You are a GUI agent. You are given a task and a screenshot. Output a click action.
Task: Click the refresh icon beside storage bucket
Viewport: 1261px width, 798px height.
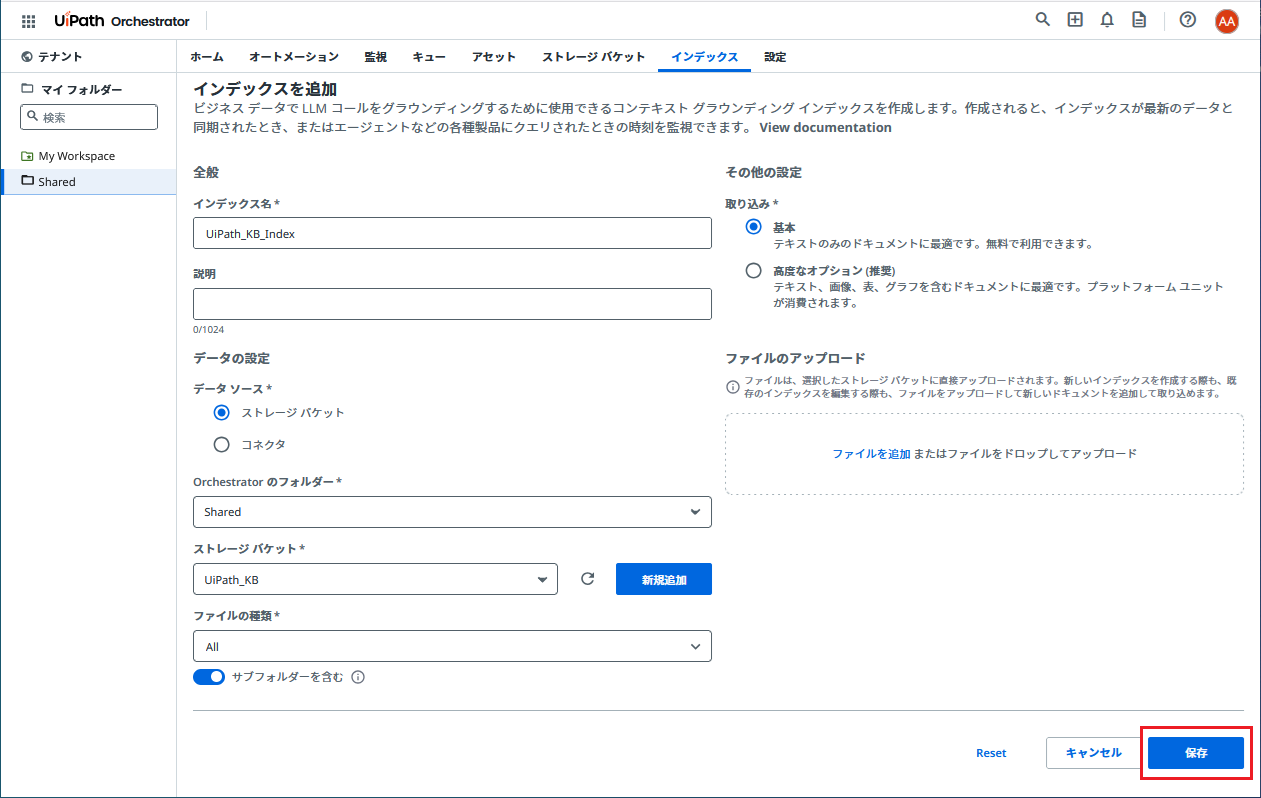tap(587, 579)
